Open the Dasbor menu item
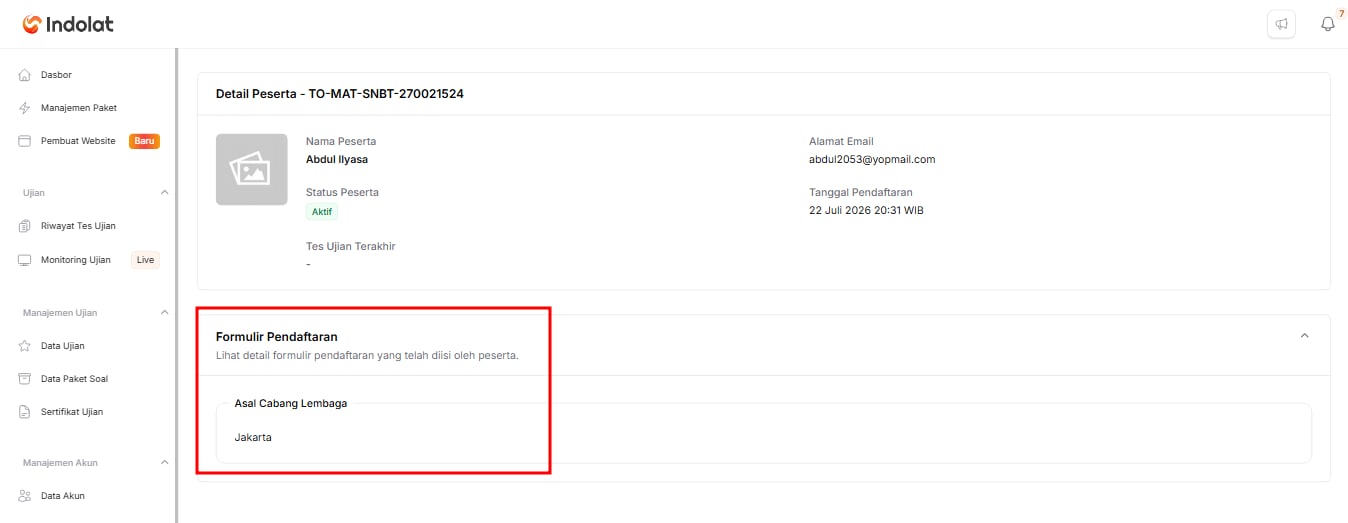Viewport: 1348px width, 523px height. click(56, 75)
